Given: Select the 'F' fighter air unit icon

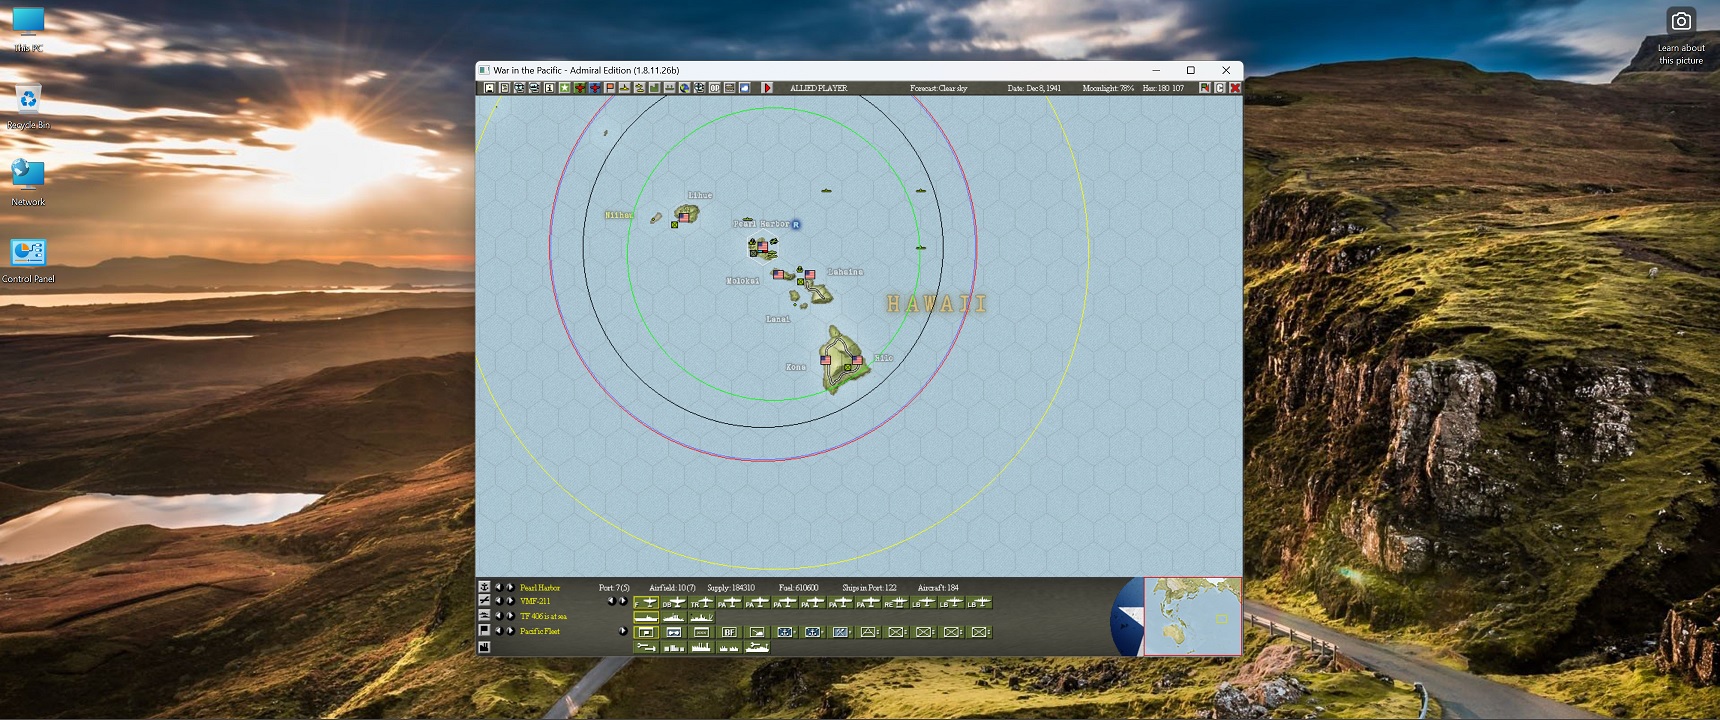Looking at the screenshot, I should [x=646, y=603].
